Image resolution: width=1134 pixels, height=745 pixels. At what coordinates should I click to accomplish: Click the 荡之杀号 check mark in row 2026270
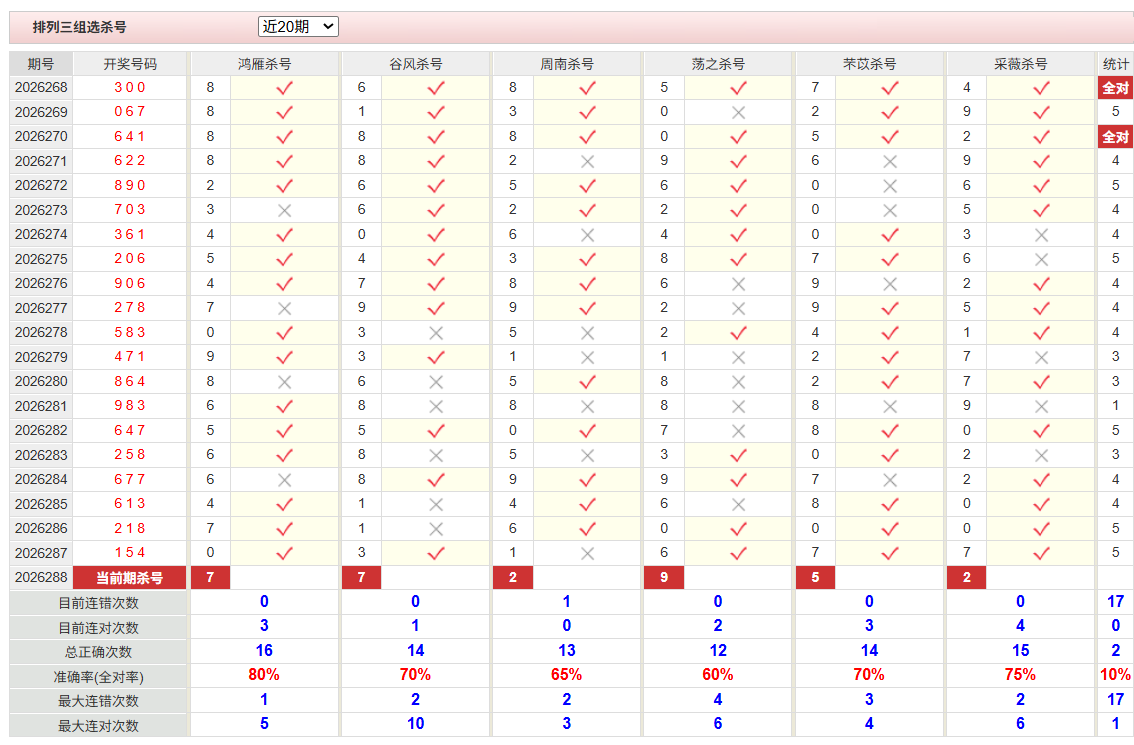pyautogui.click(x=738, y=137)
